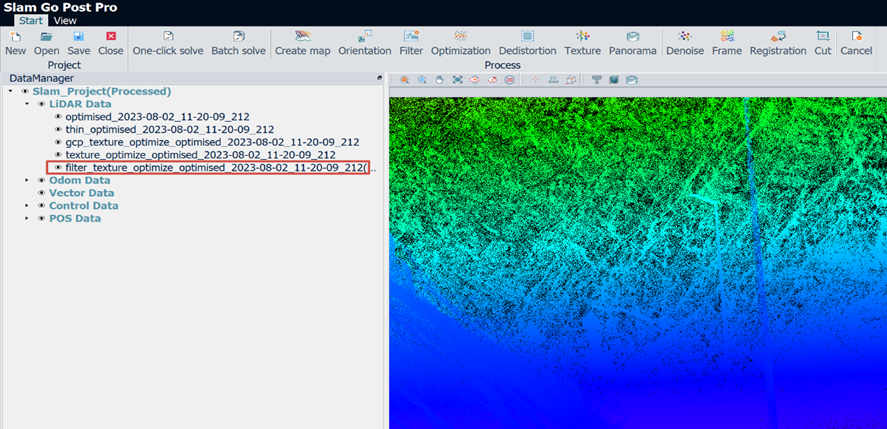Click zoom in magnifier in viewer toolbar
Screen dimensions: 887x429
click(x=404, y=80)
